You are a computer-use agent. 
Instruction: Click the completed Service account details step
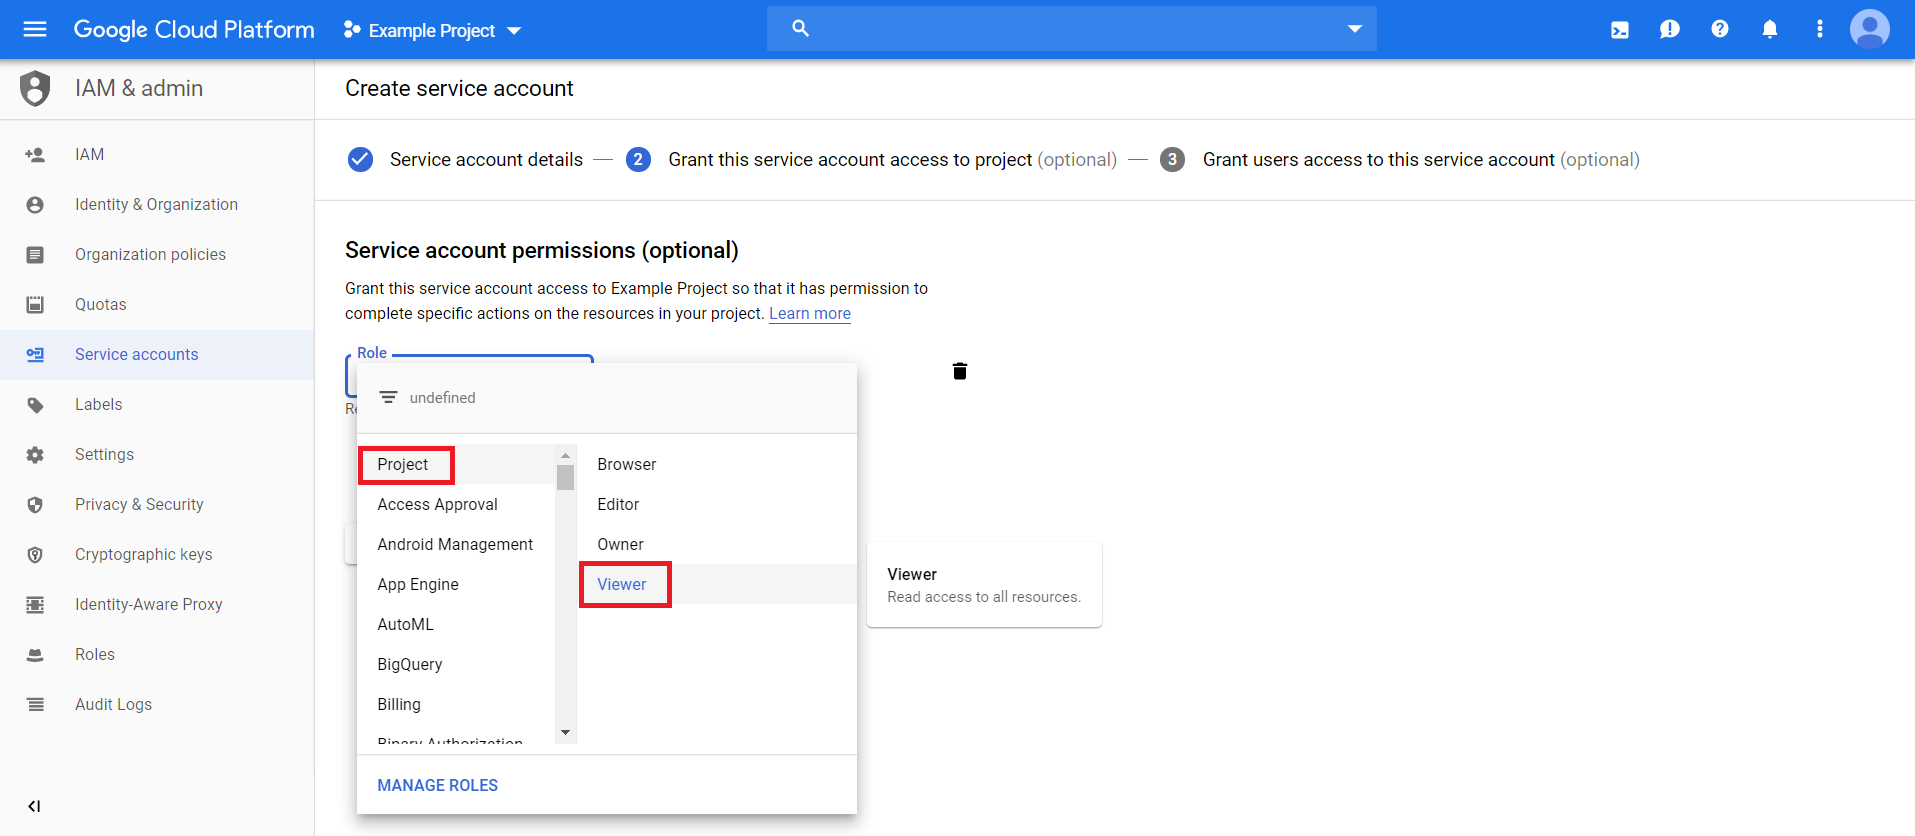[x=465, y=159]
